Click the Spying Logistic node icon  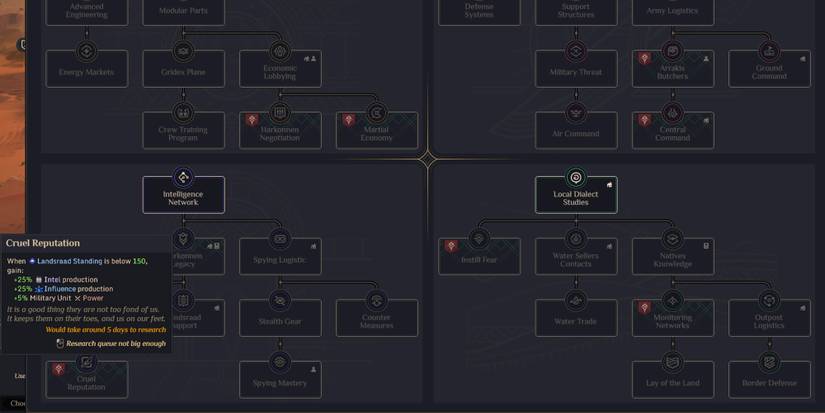pyautogui.click(x=280, y=239)
